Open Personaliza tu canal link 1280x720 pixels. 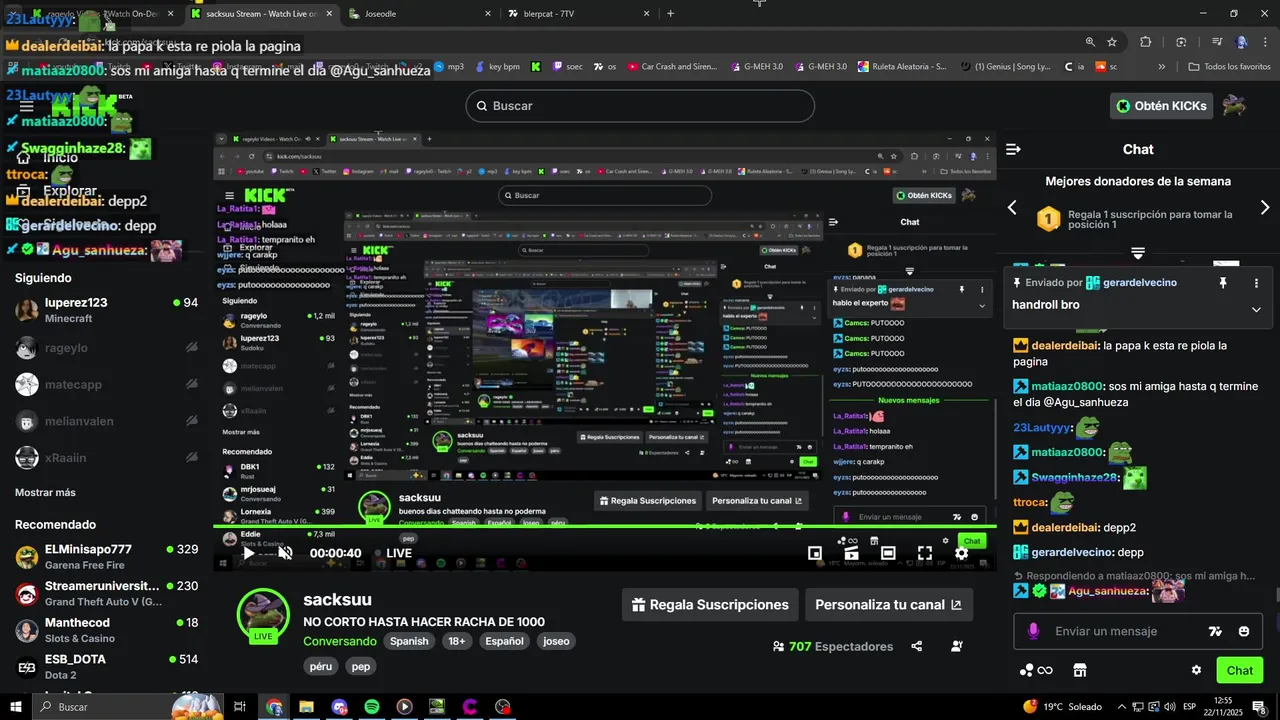(888, 605)
